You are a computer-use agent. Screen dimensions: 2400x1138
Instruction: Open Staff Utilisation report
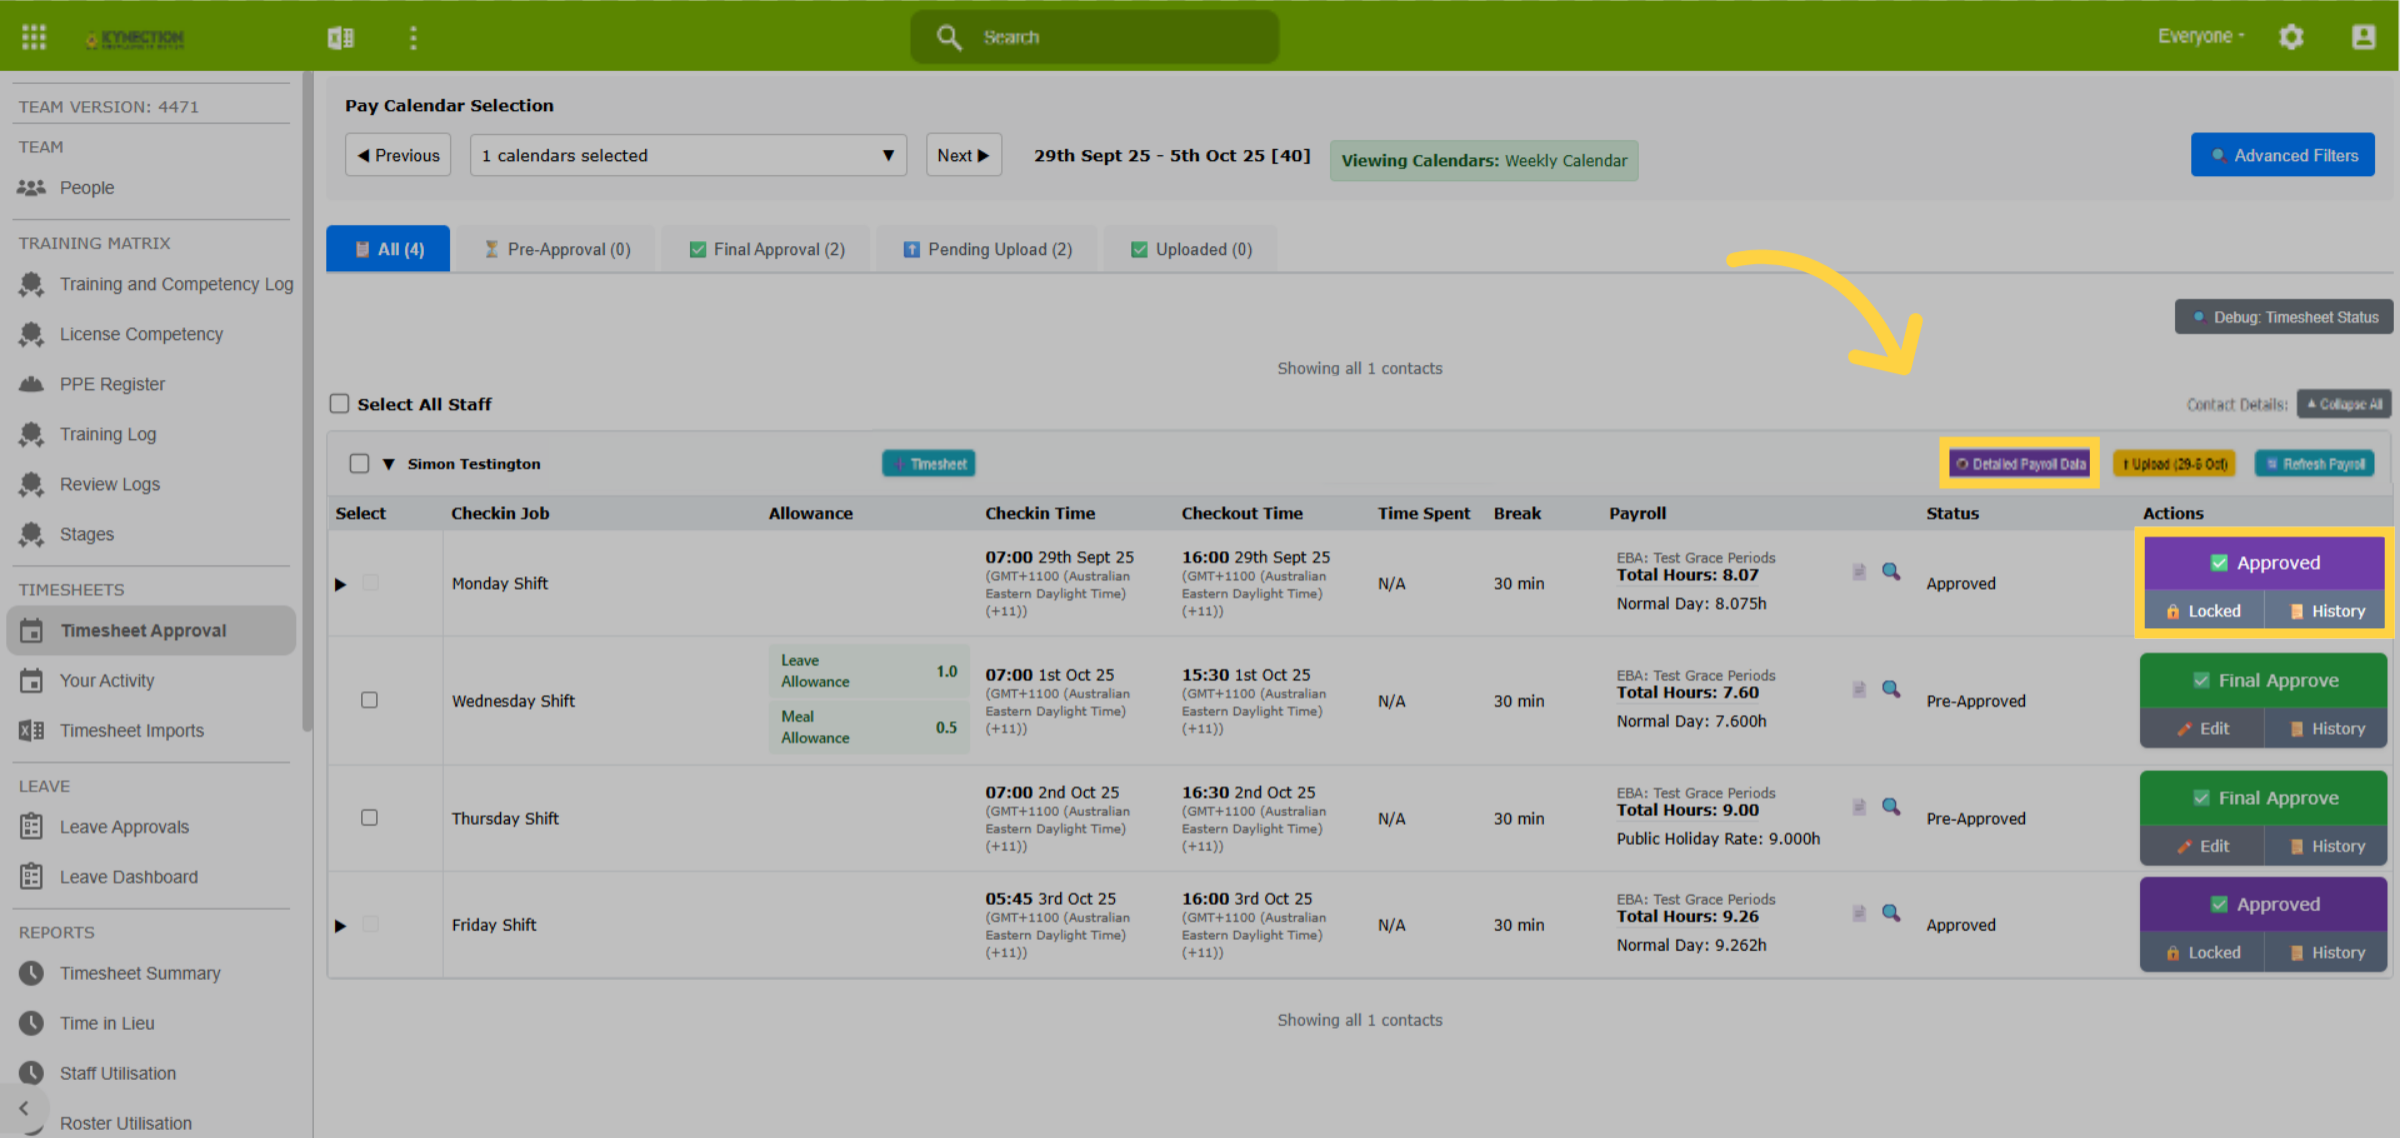(118, 1073)
